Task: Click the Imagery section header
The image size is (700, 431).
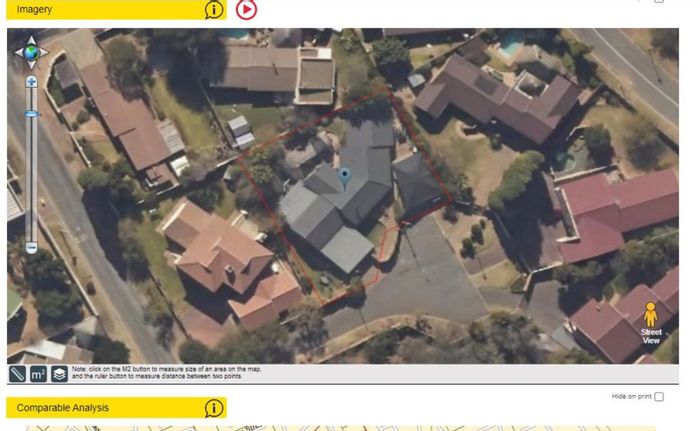Action: (x=117, y=9)
